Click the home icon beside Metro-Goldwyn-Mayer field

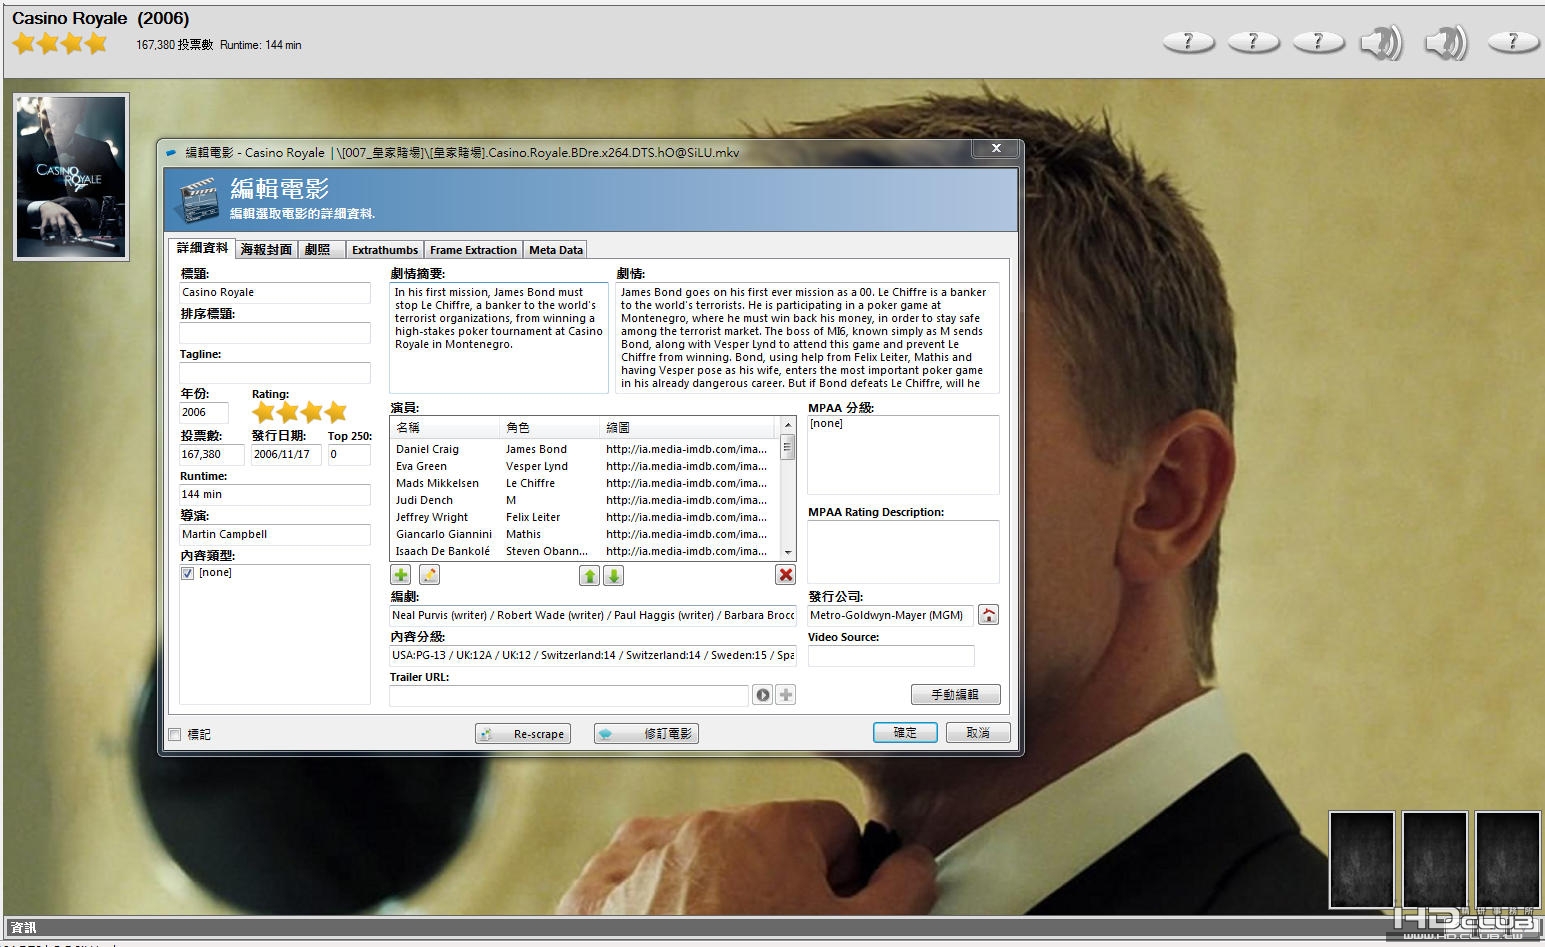(x=988, y=615)
